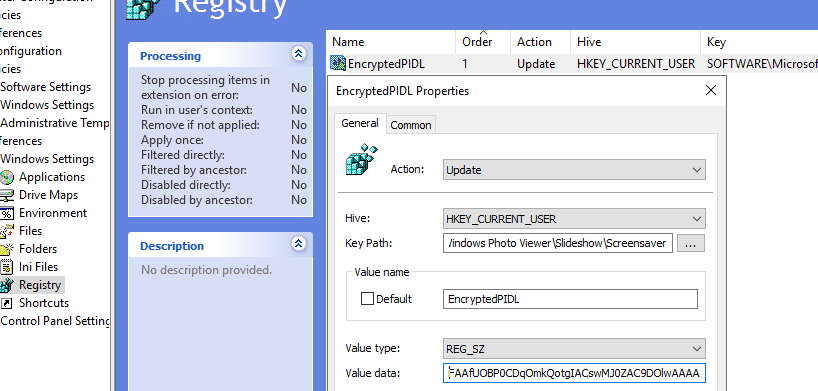Open the Hive dropdown
Screen dimensions: 818x391
click(x=574, y=219)
